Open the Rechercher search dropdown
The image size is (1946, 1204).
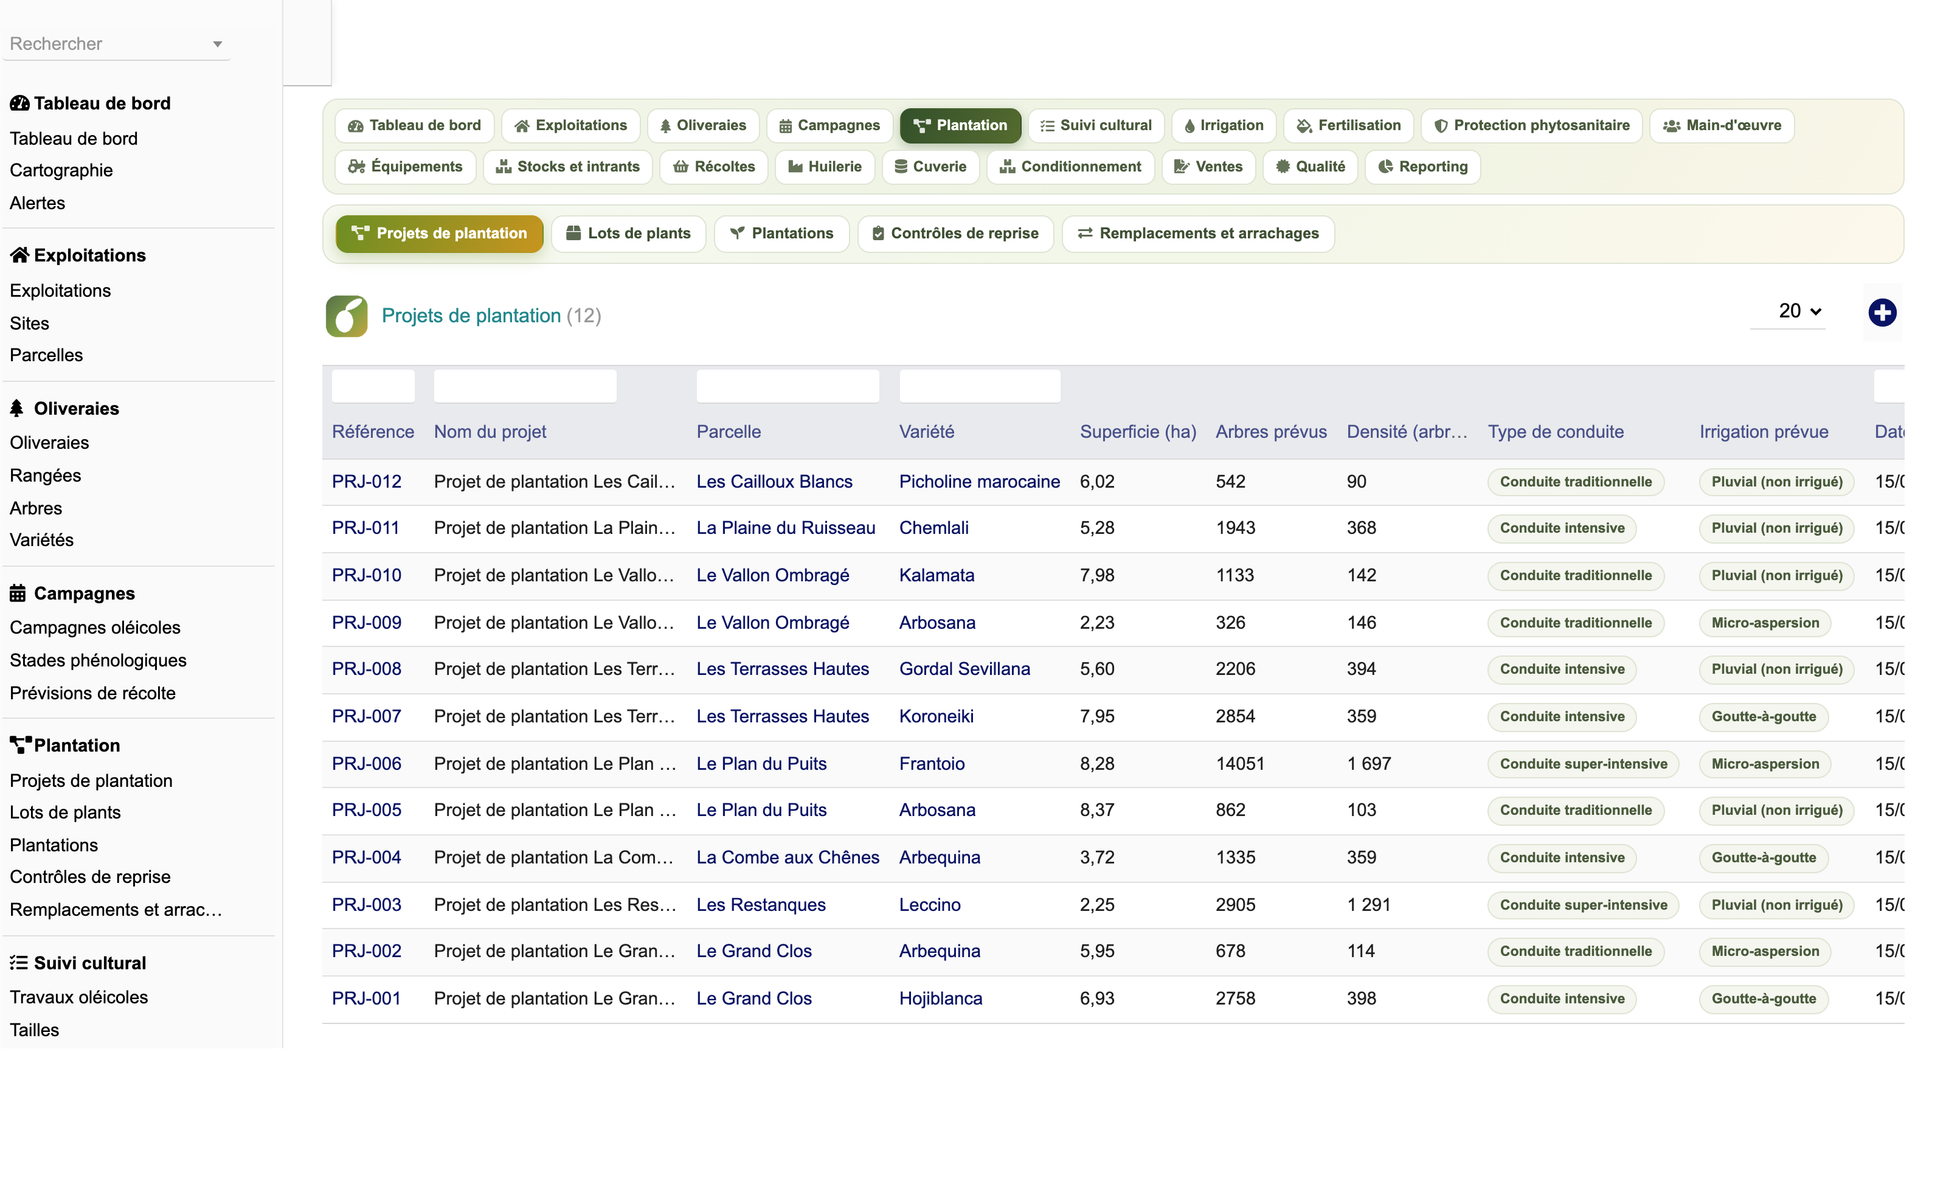tap(116, 44)
